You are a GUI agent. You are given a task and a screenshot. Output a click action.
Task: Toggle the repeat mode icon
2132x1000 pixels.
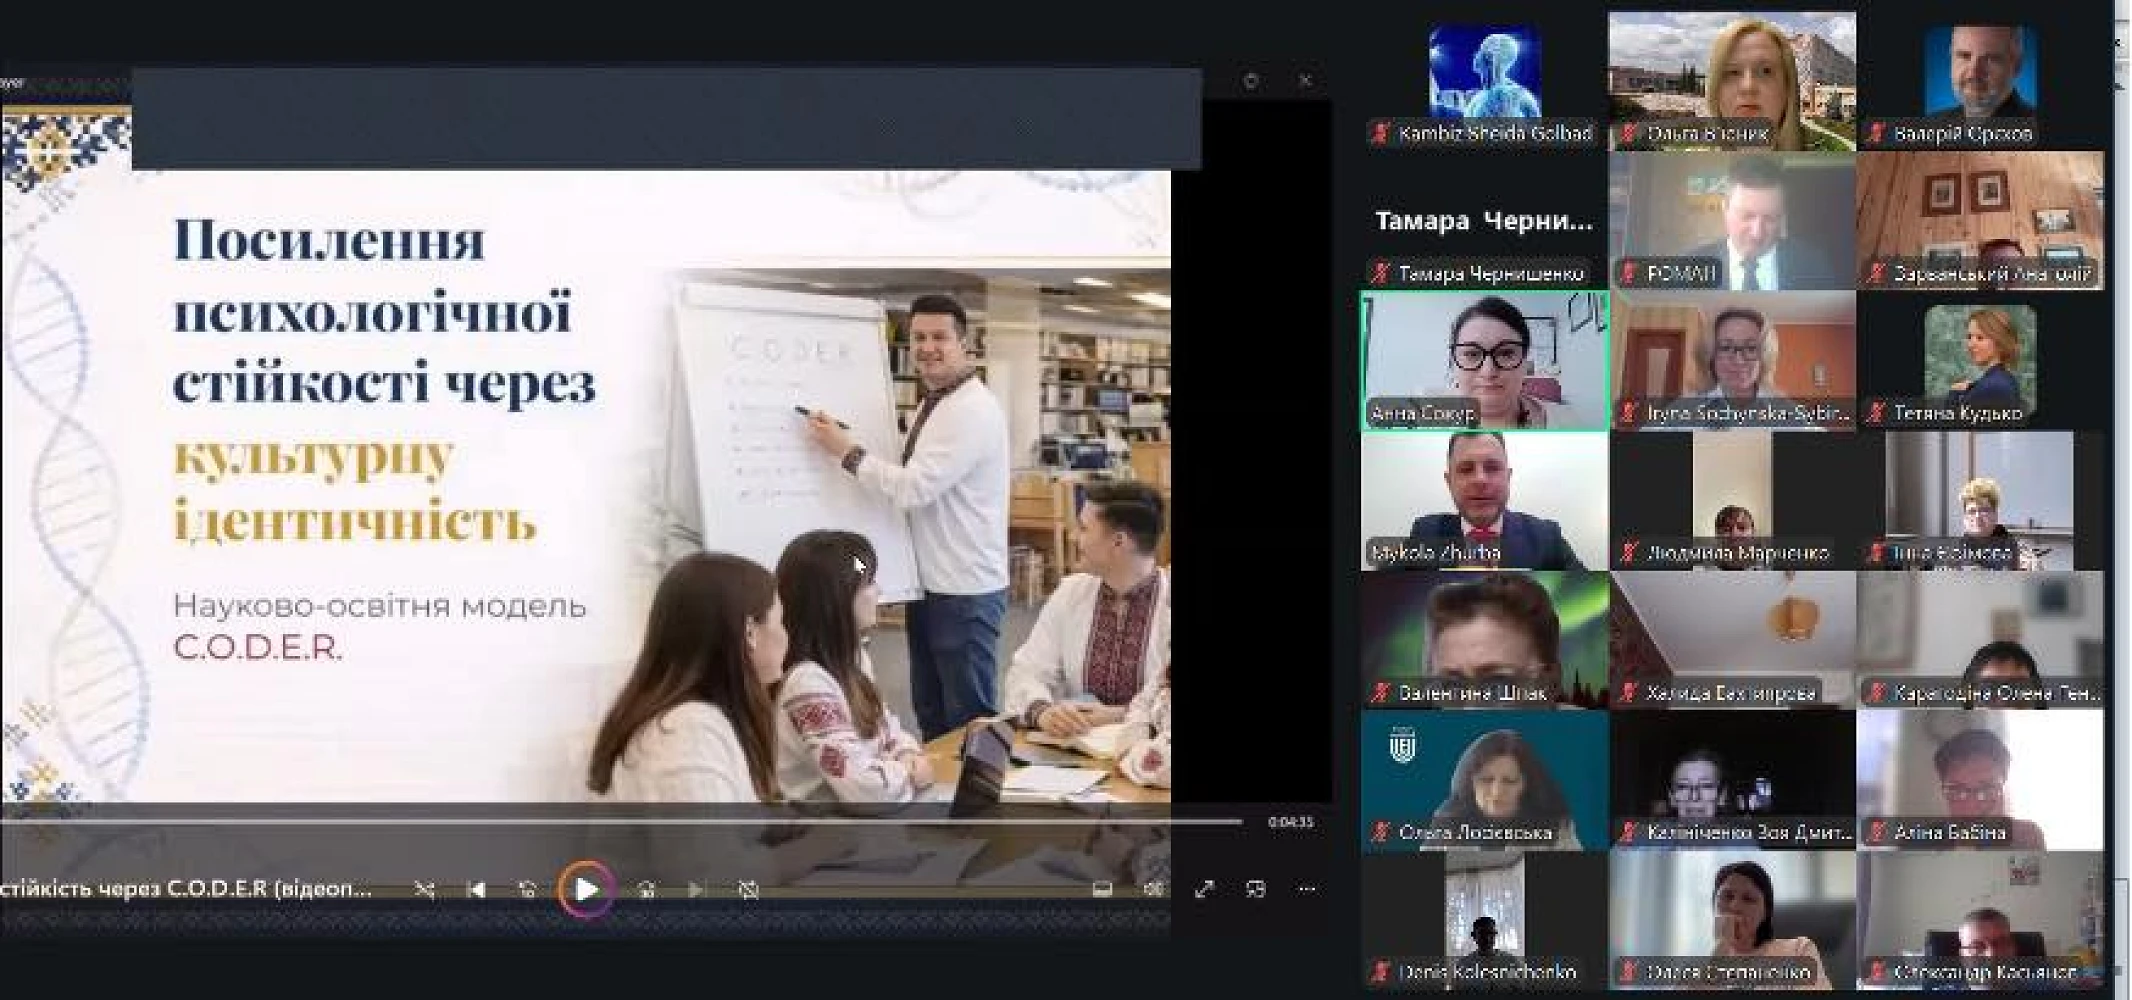coord(748,889)
